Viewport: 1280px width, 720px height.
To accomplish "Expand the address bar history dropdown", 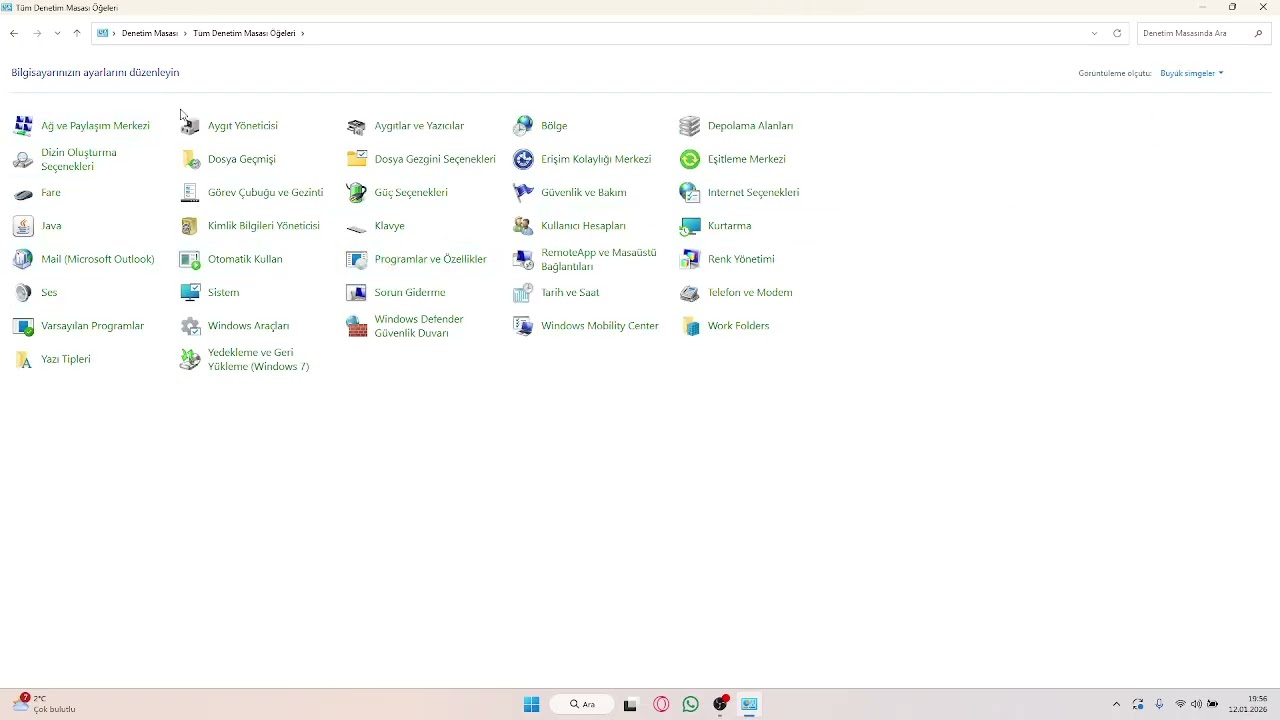I will point(1094,33).
